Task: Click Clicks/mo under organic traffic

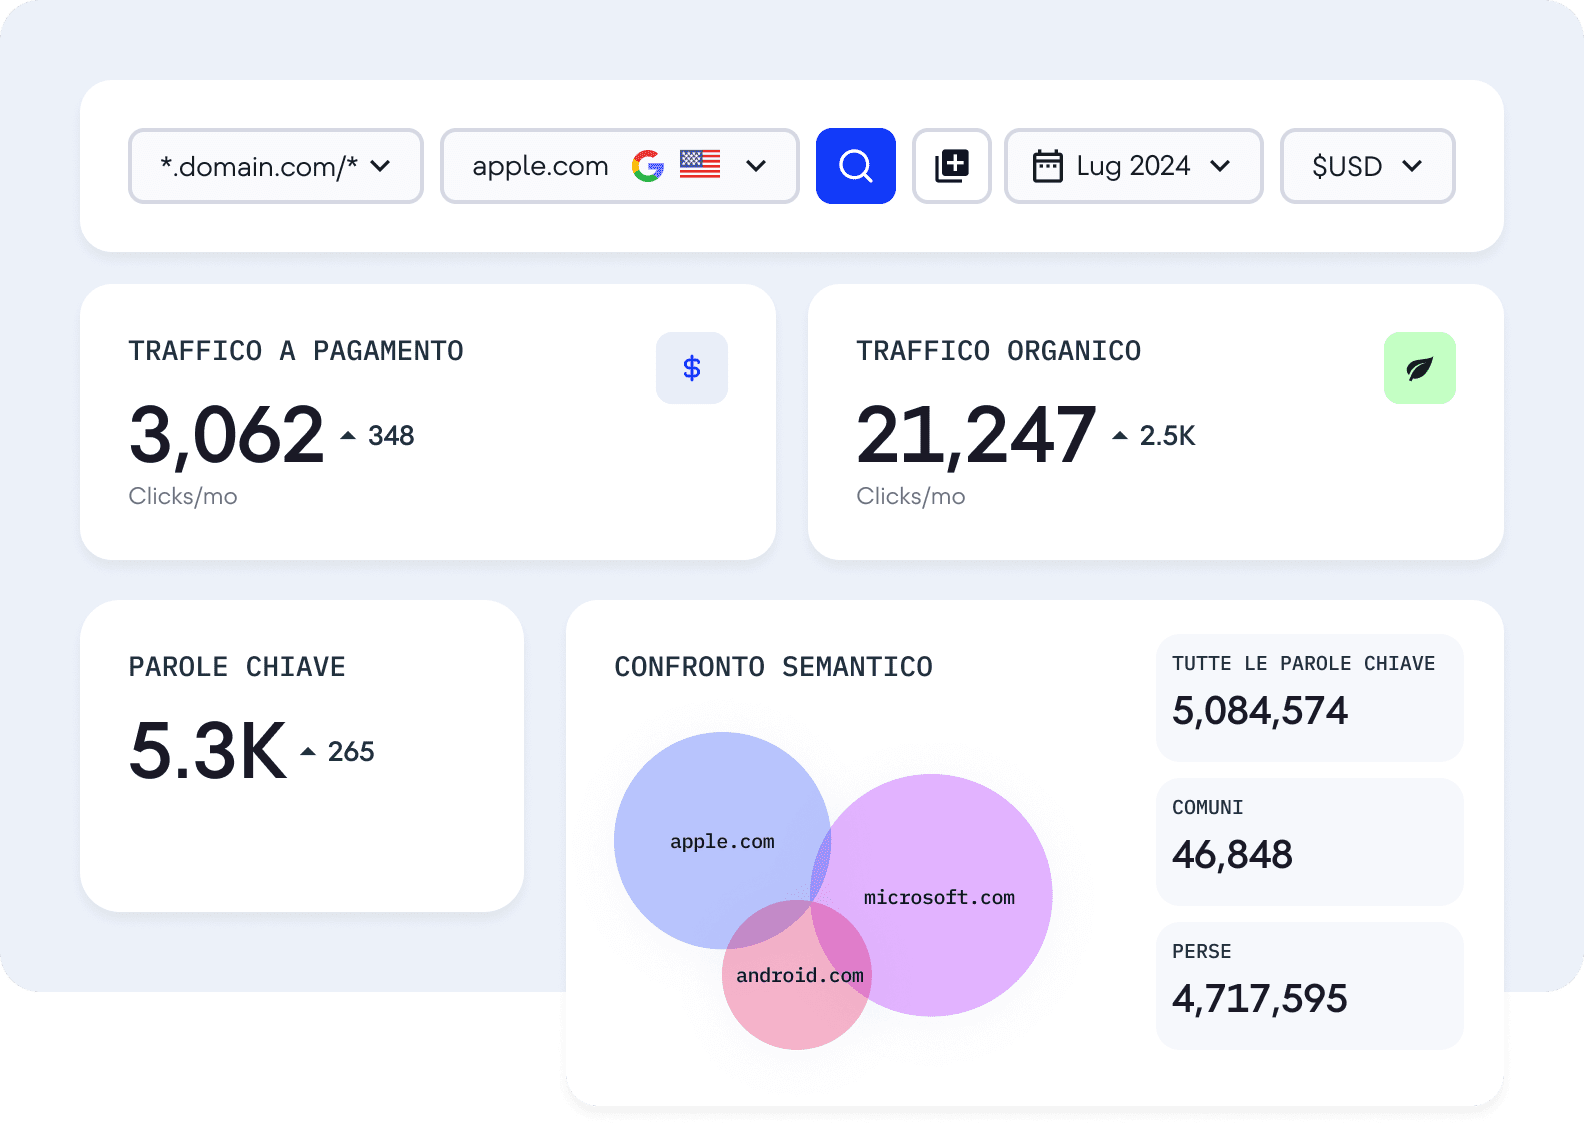Action: point(911,497)
